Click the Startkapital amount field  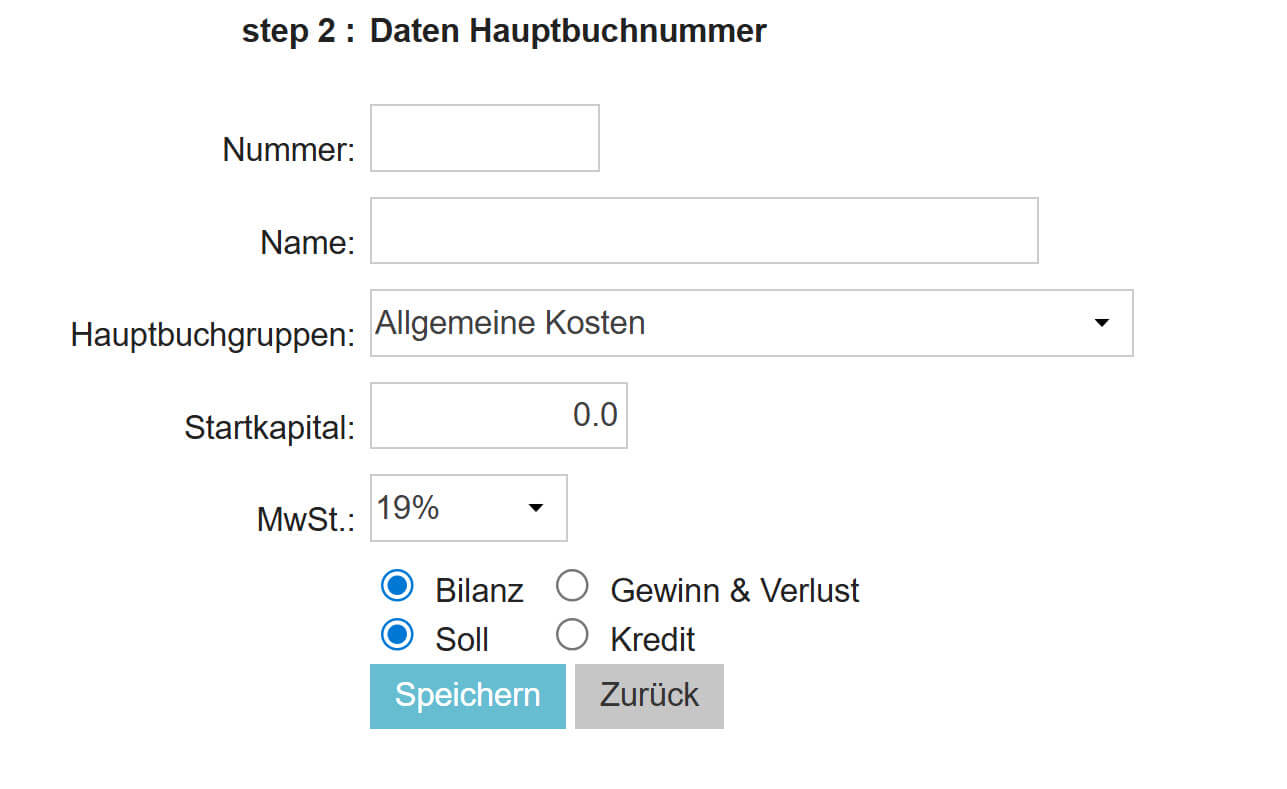point(498,415)
